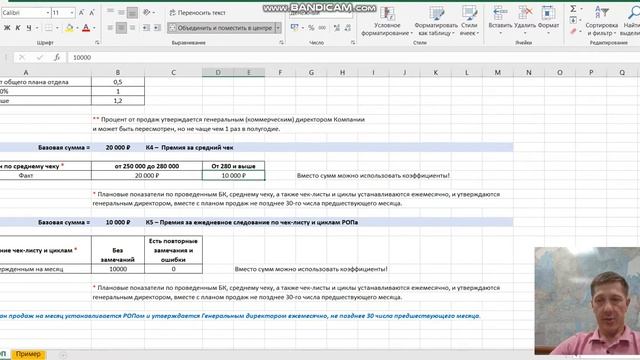Click Вставить cells button
This screenshot has width=640, height=360.
[x=500, y=20]
